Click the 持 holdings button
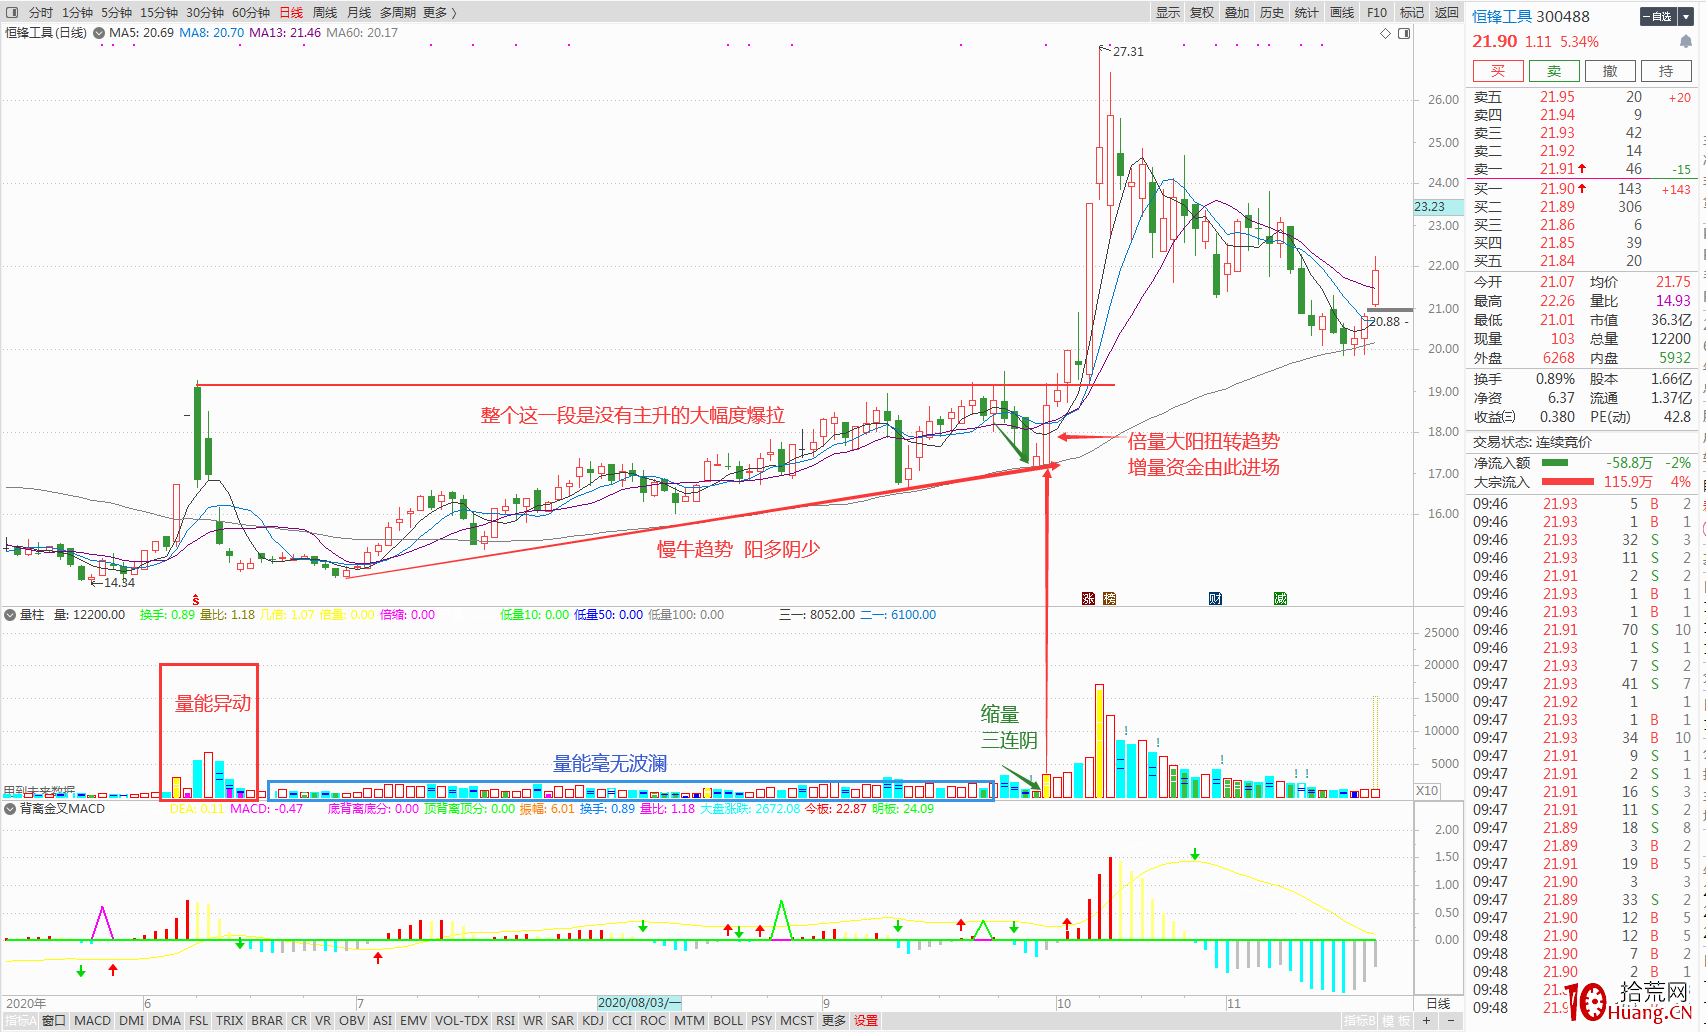This screenshot has width=1706, height=1032. [x=1666, y=71]
